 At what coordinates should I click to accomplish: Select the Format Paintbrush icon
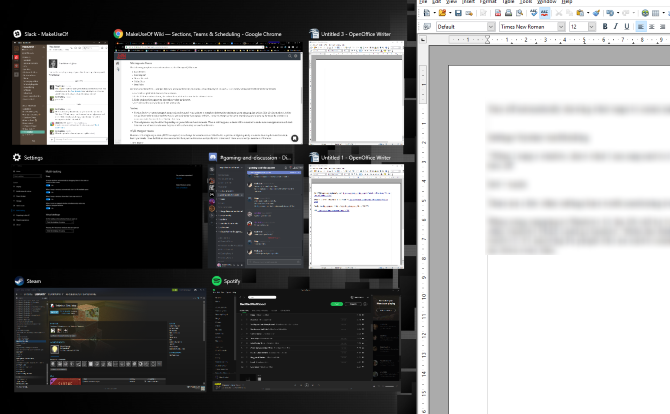[596, 13]
